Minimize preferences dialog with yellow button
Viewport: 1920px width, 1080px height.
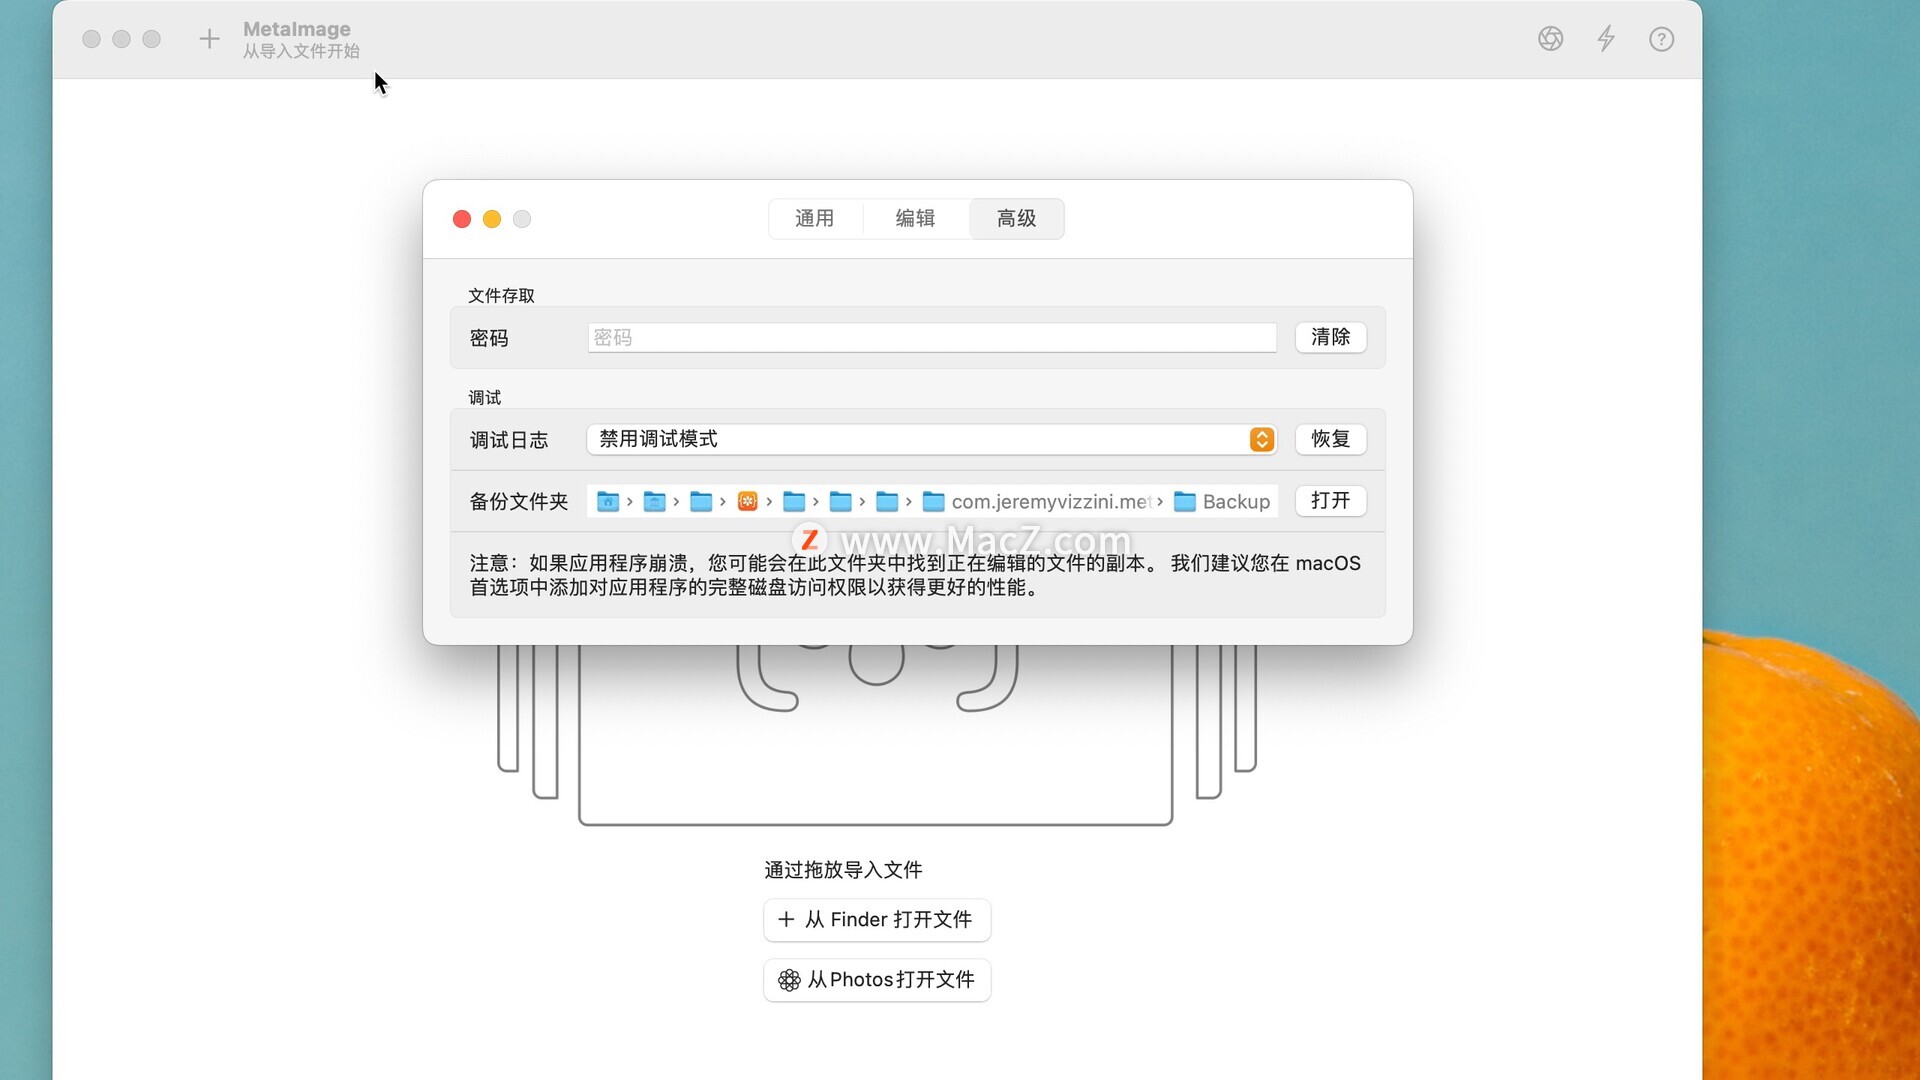point(492,219)
